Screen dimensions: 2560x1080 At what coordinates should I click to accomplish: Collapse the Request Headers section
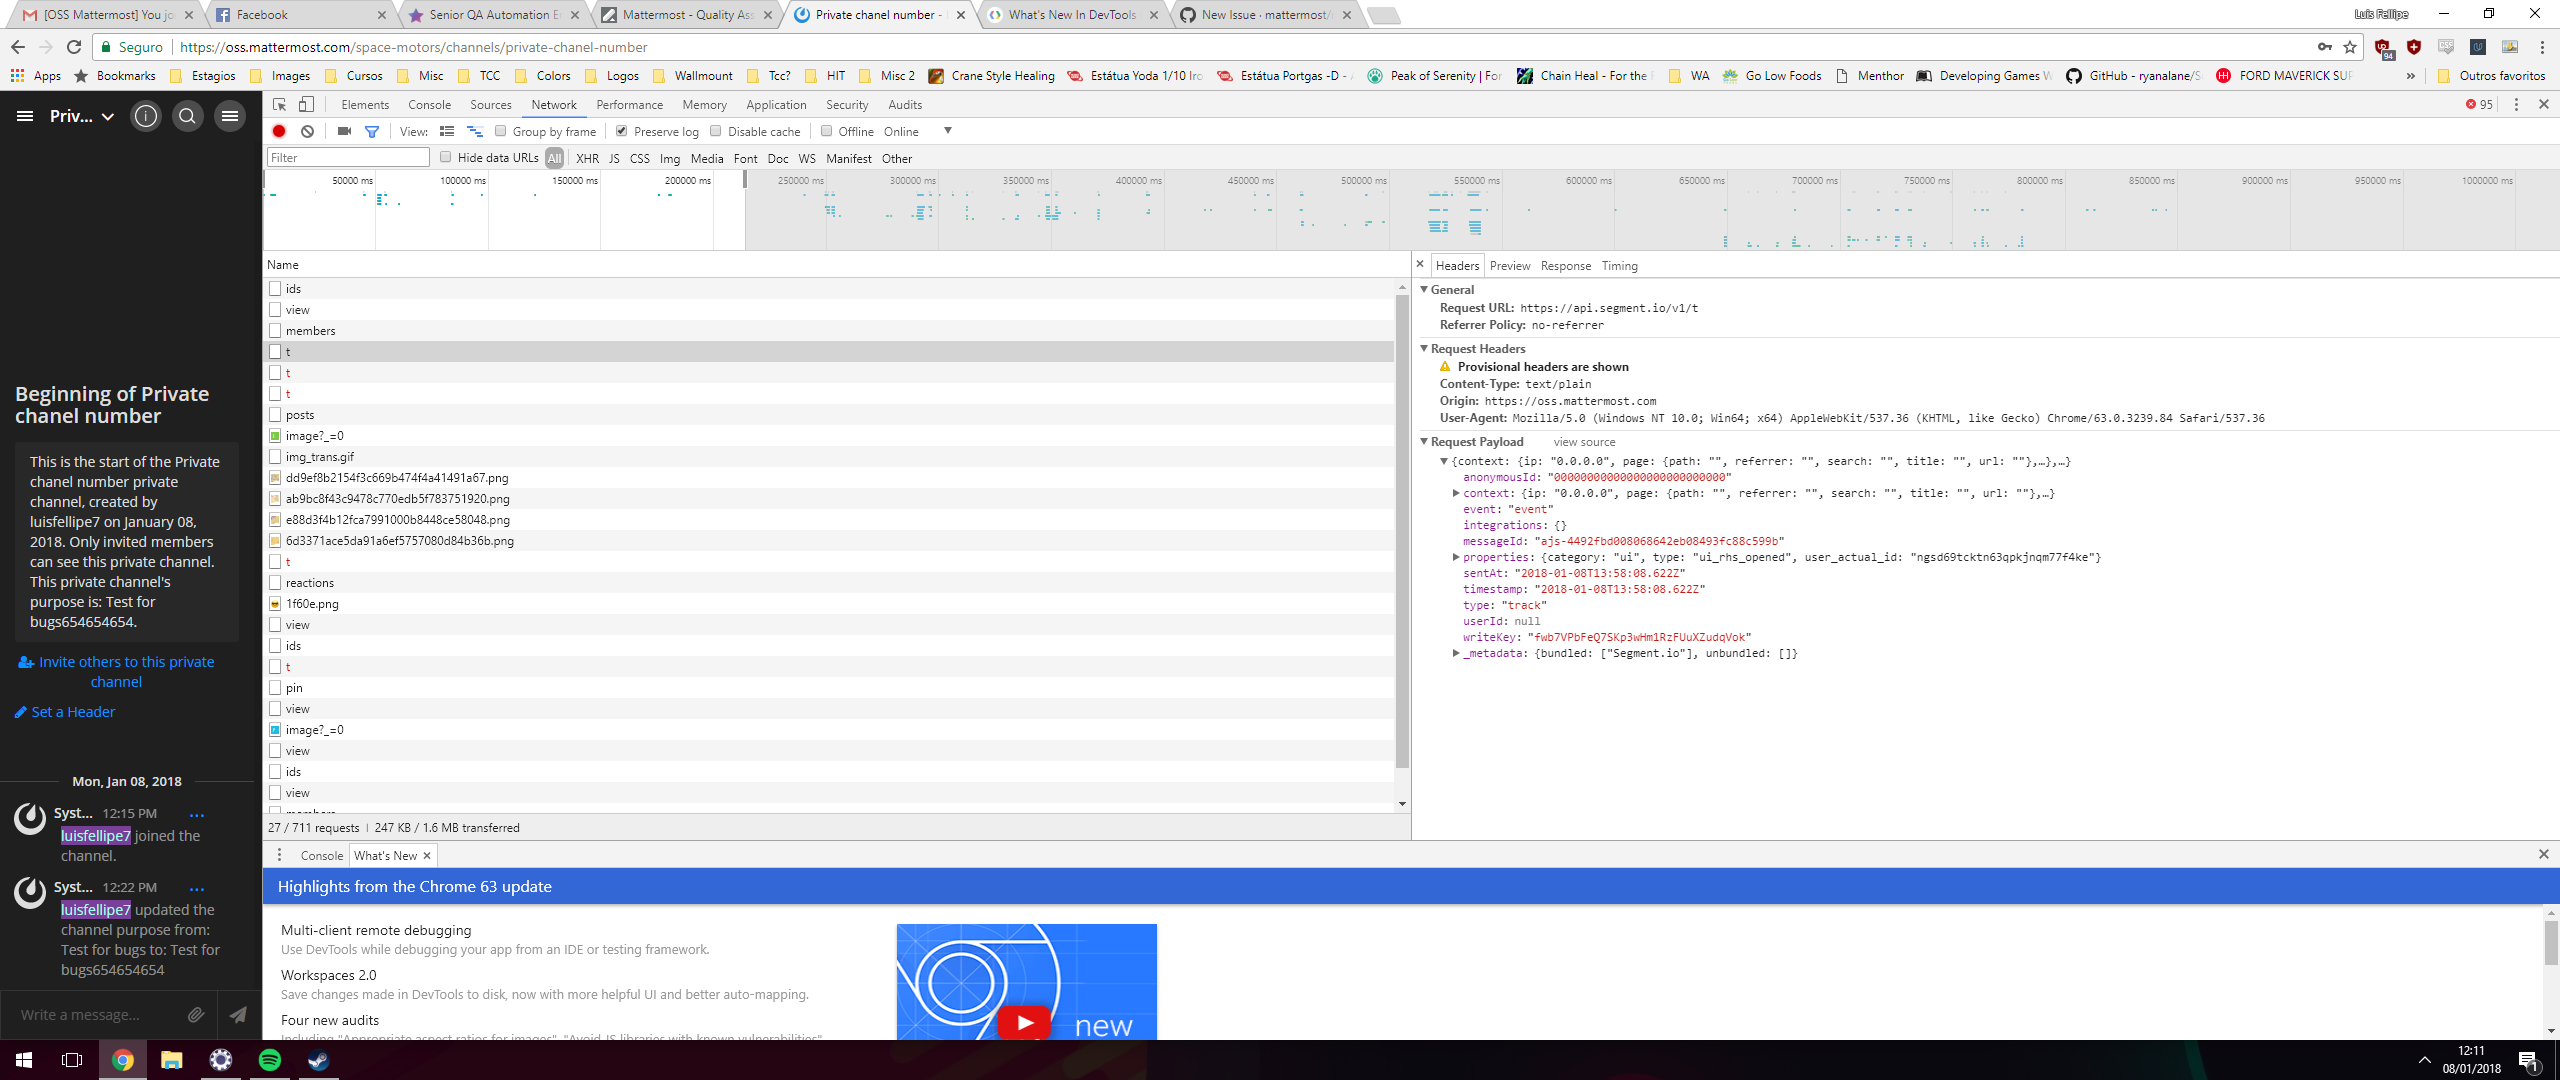tap(1425, 348)
